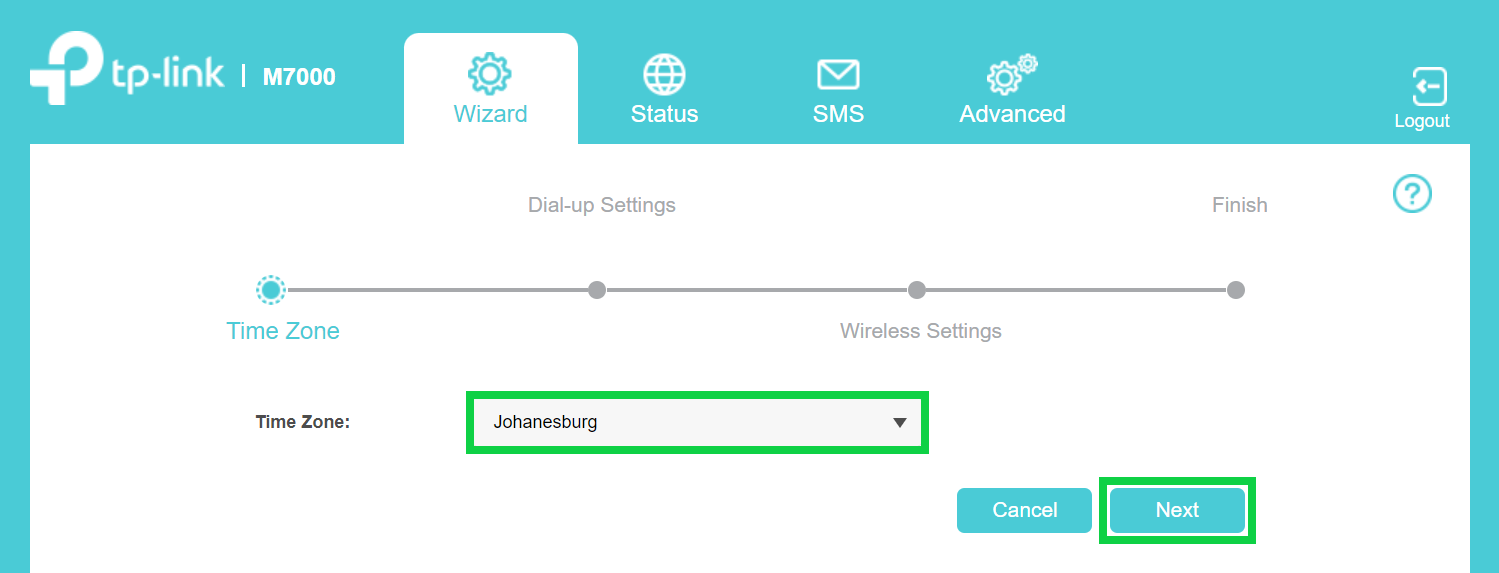Viewport: 1499px width, 573px height.
Task: Click the Time Zone step marker
Action: coord(270,290)
